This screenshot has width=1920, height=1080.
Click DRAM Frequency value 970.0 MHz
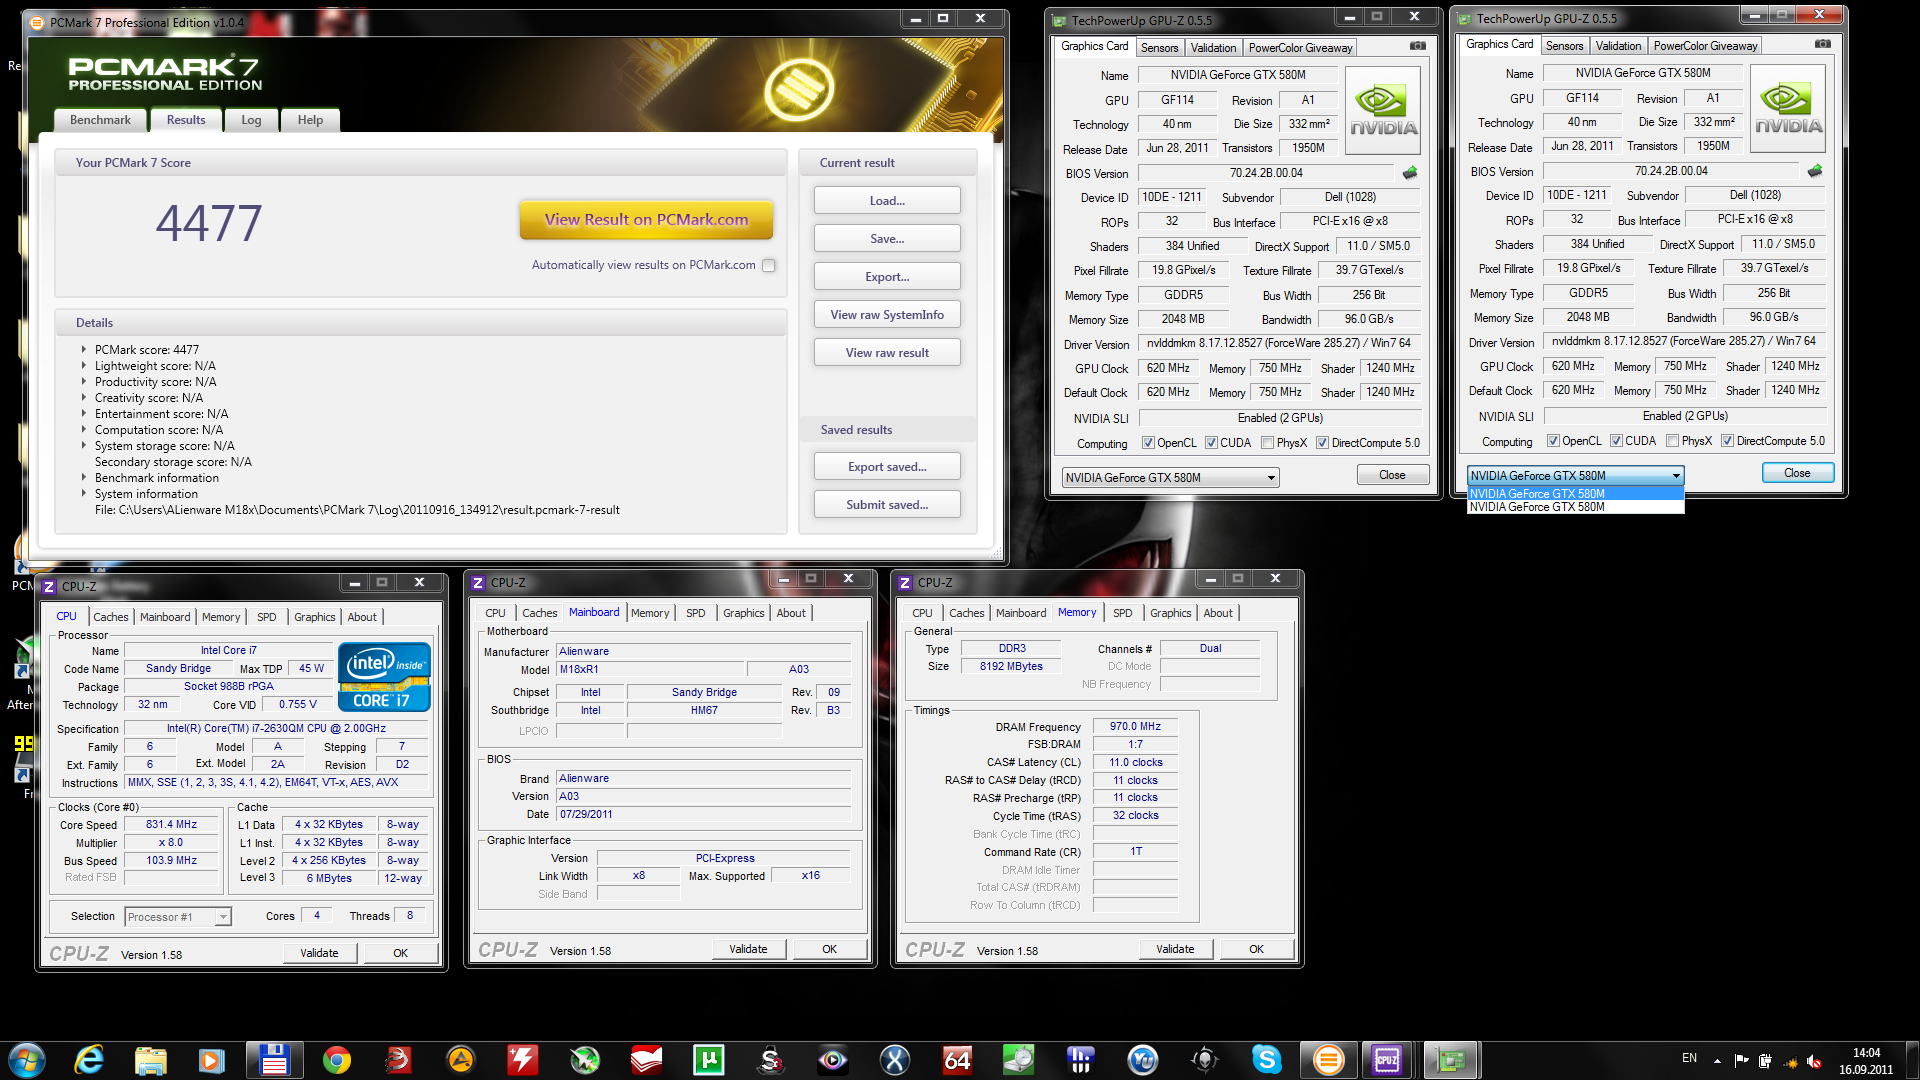pyautogui.click(x=1135, y=727)
